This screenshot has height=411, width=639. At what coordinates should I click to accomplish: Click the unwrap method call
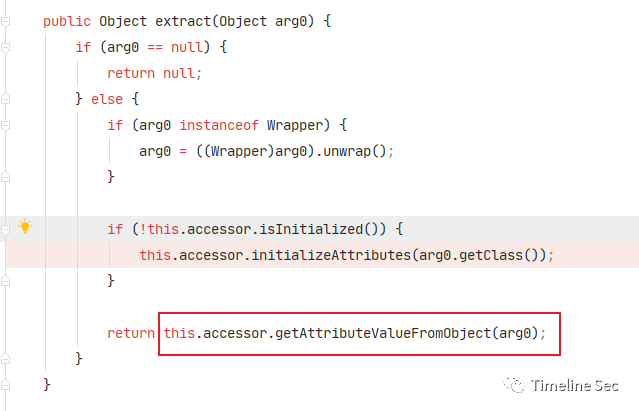(x=346, y=152)
